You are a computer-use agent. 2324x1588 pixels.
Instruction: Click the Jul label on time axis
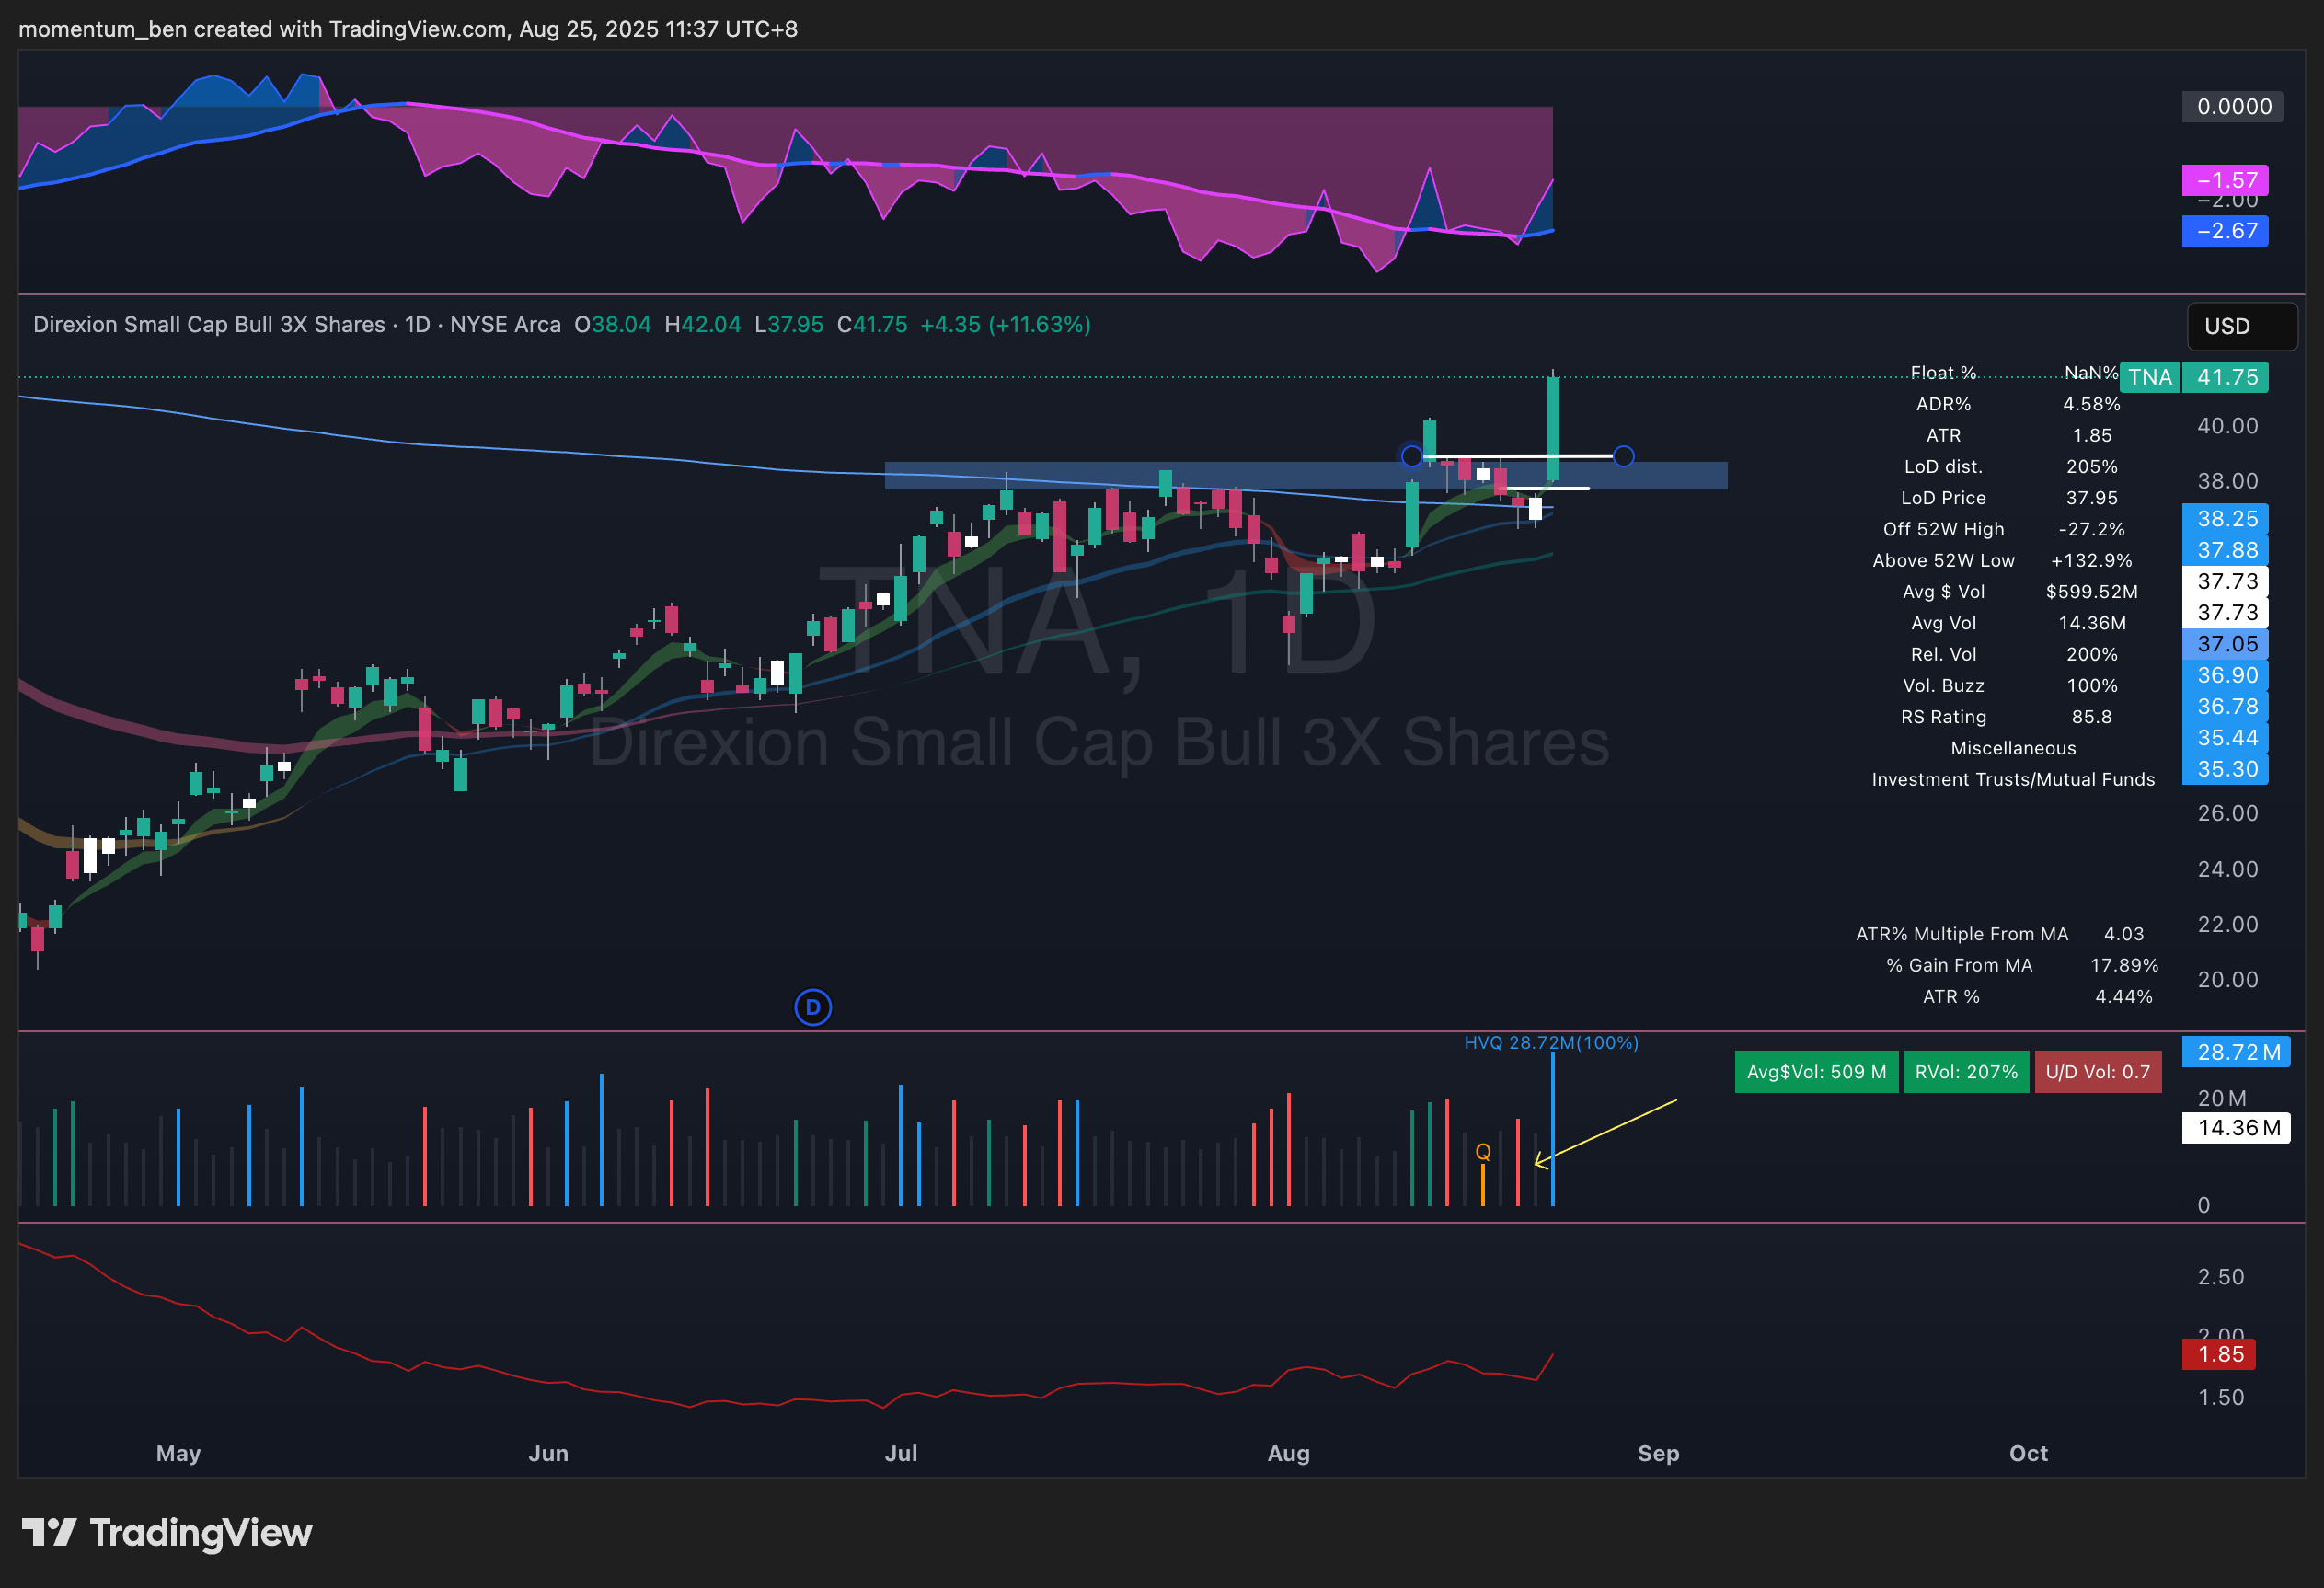[x=900, y=1453]
